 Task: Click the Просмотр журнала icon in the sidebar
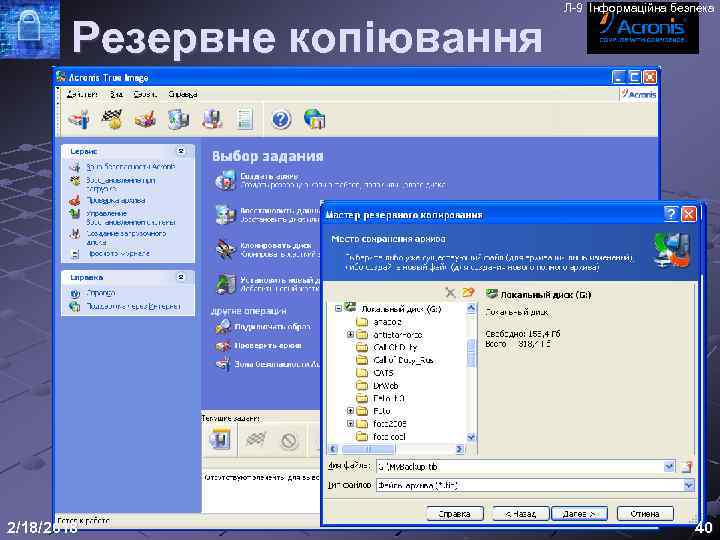[x=75, y=253]
